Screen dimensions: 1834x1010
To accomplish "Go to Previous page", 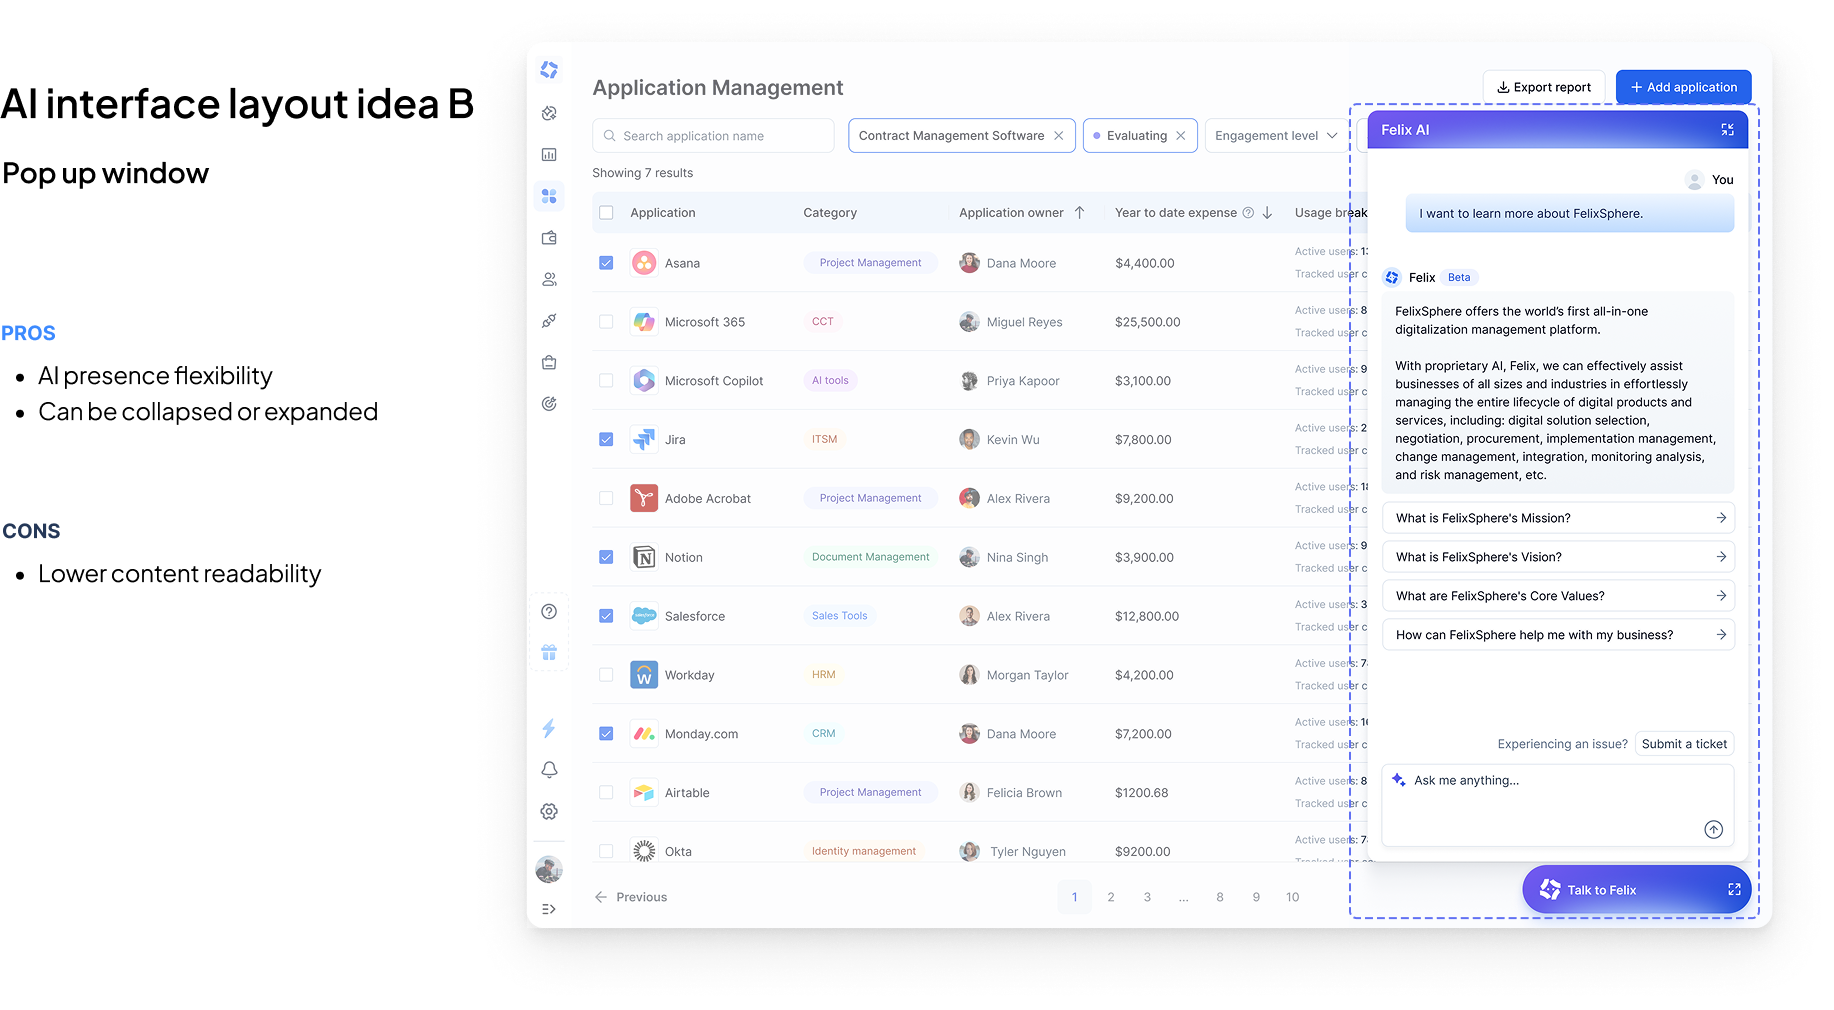I will 631,897.
